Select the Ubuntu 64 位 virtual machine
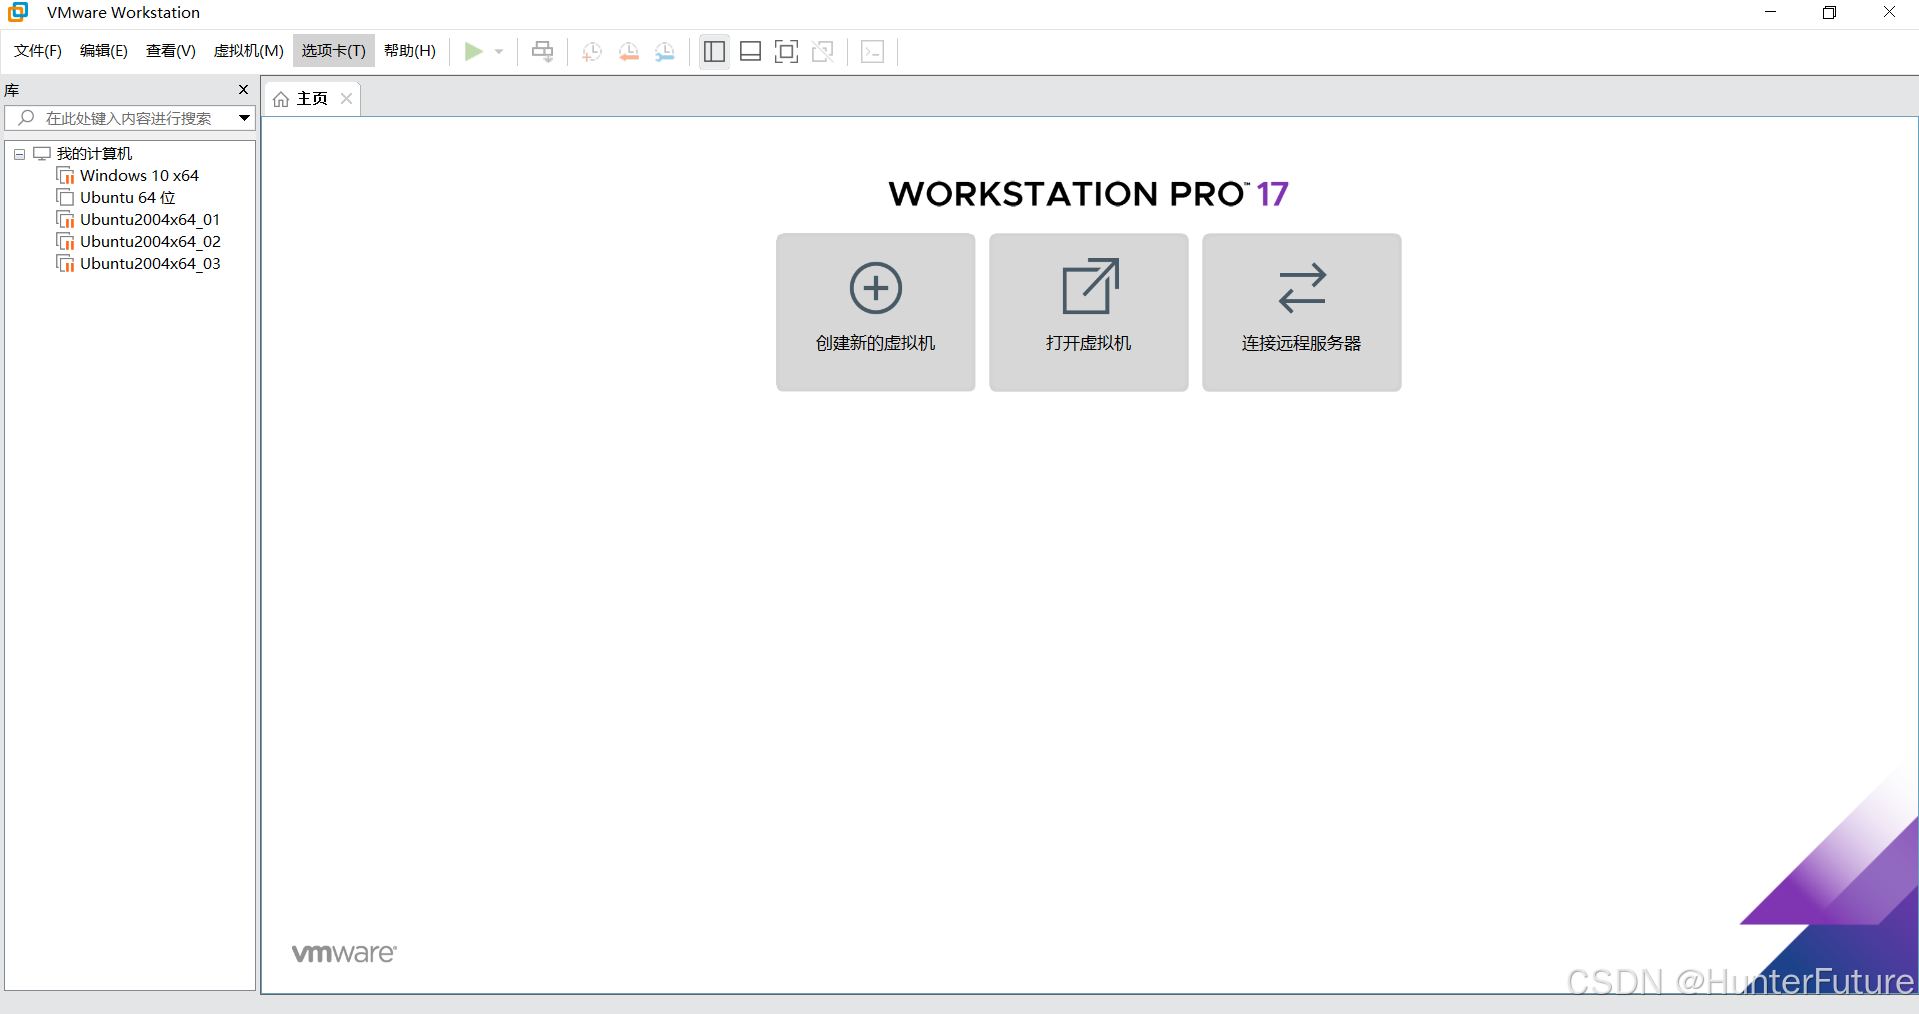The image size is (1919, 1014). pyautogui.click(x=127, y=198)
